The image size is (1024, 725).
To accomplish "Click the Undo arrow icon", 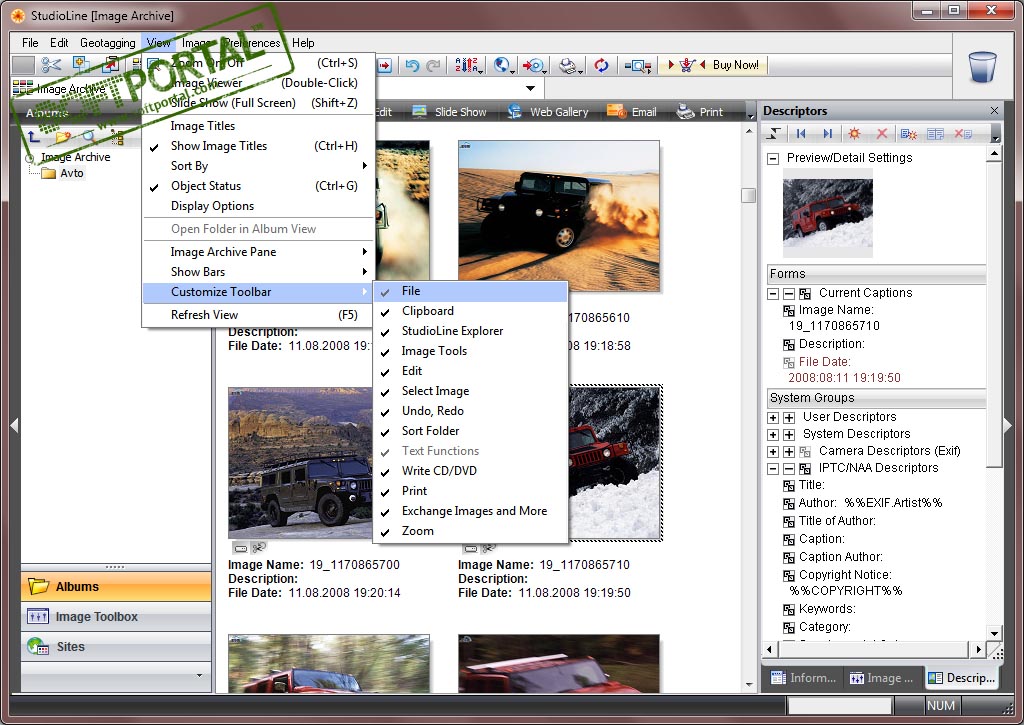I will click(411, 65).
